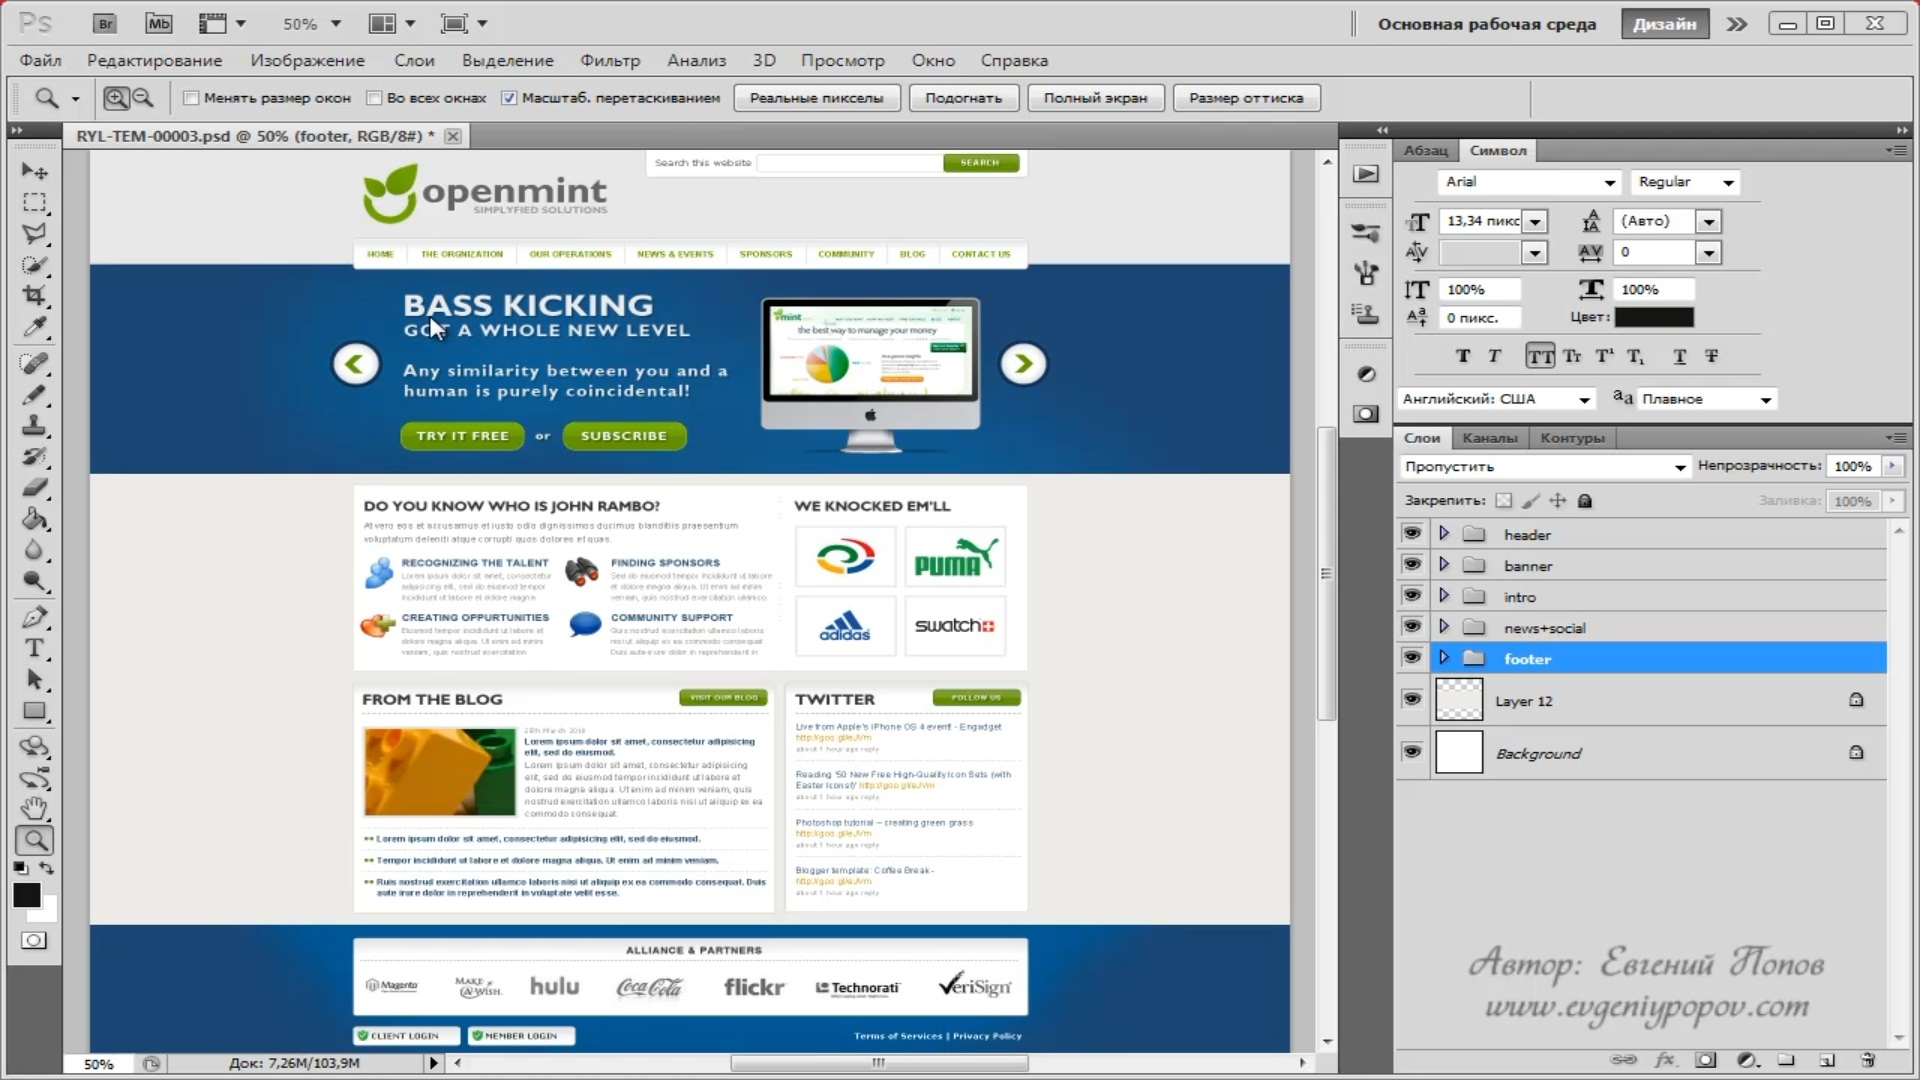Open the layer blend mode dropdown
The image size is (1920, 1080).
tap(1545, 467)
